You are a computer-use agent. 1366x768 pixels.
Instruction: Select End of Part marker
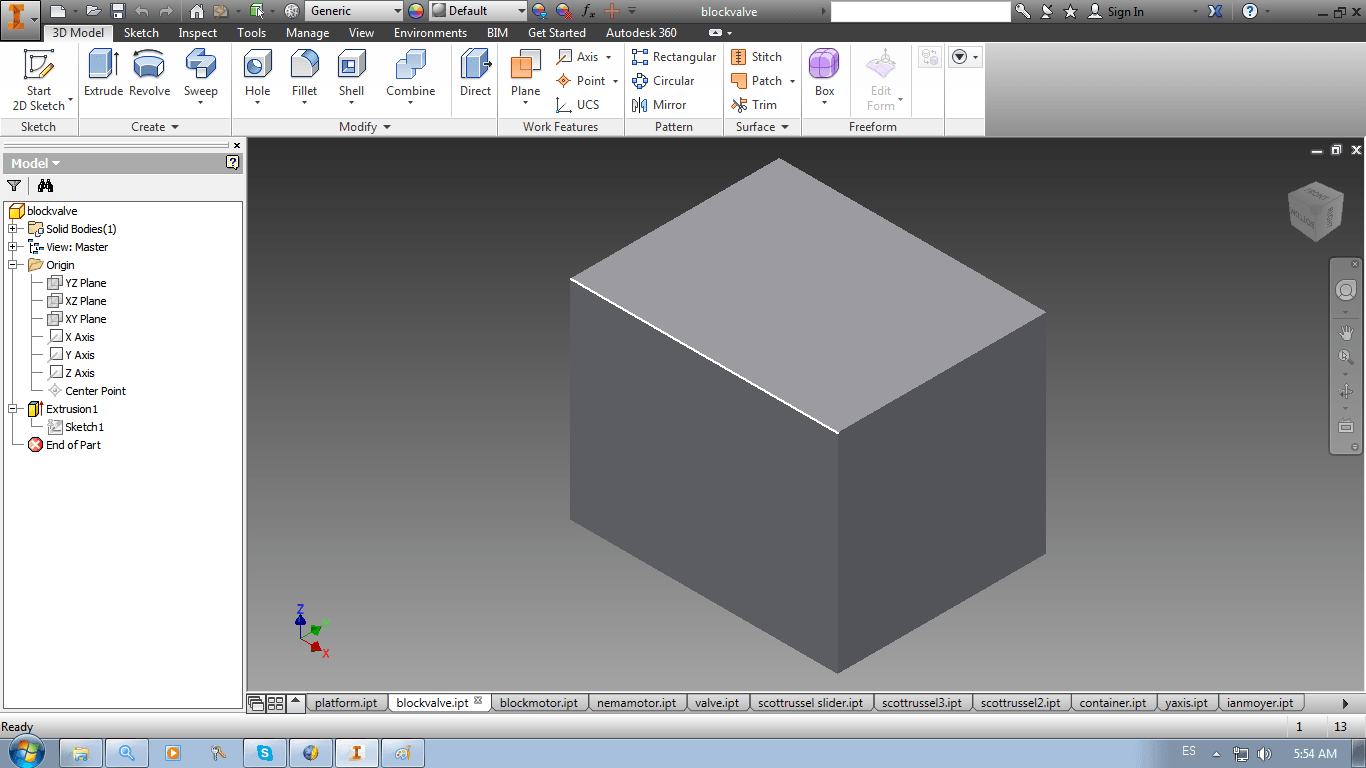(65, 445)
